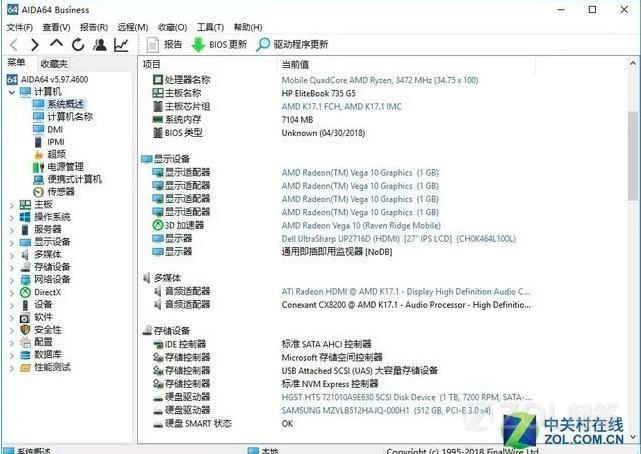Click the 设备 tree icon
The height and width of the screenshot is (454, 641).
coord(25,305)
